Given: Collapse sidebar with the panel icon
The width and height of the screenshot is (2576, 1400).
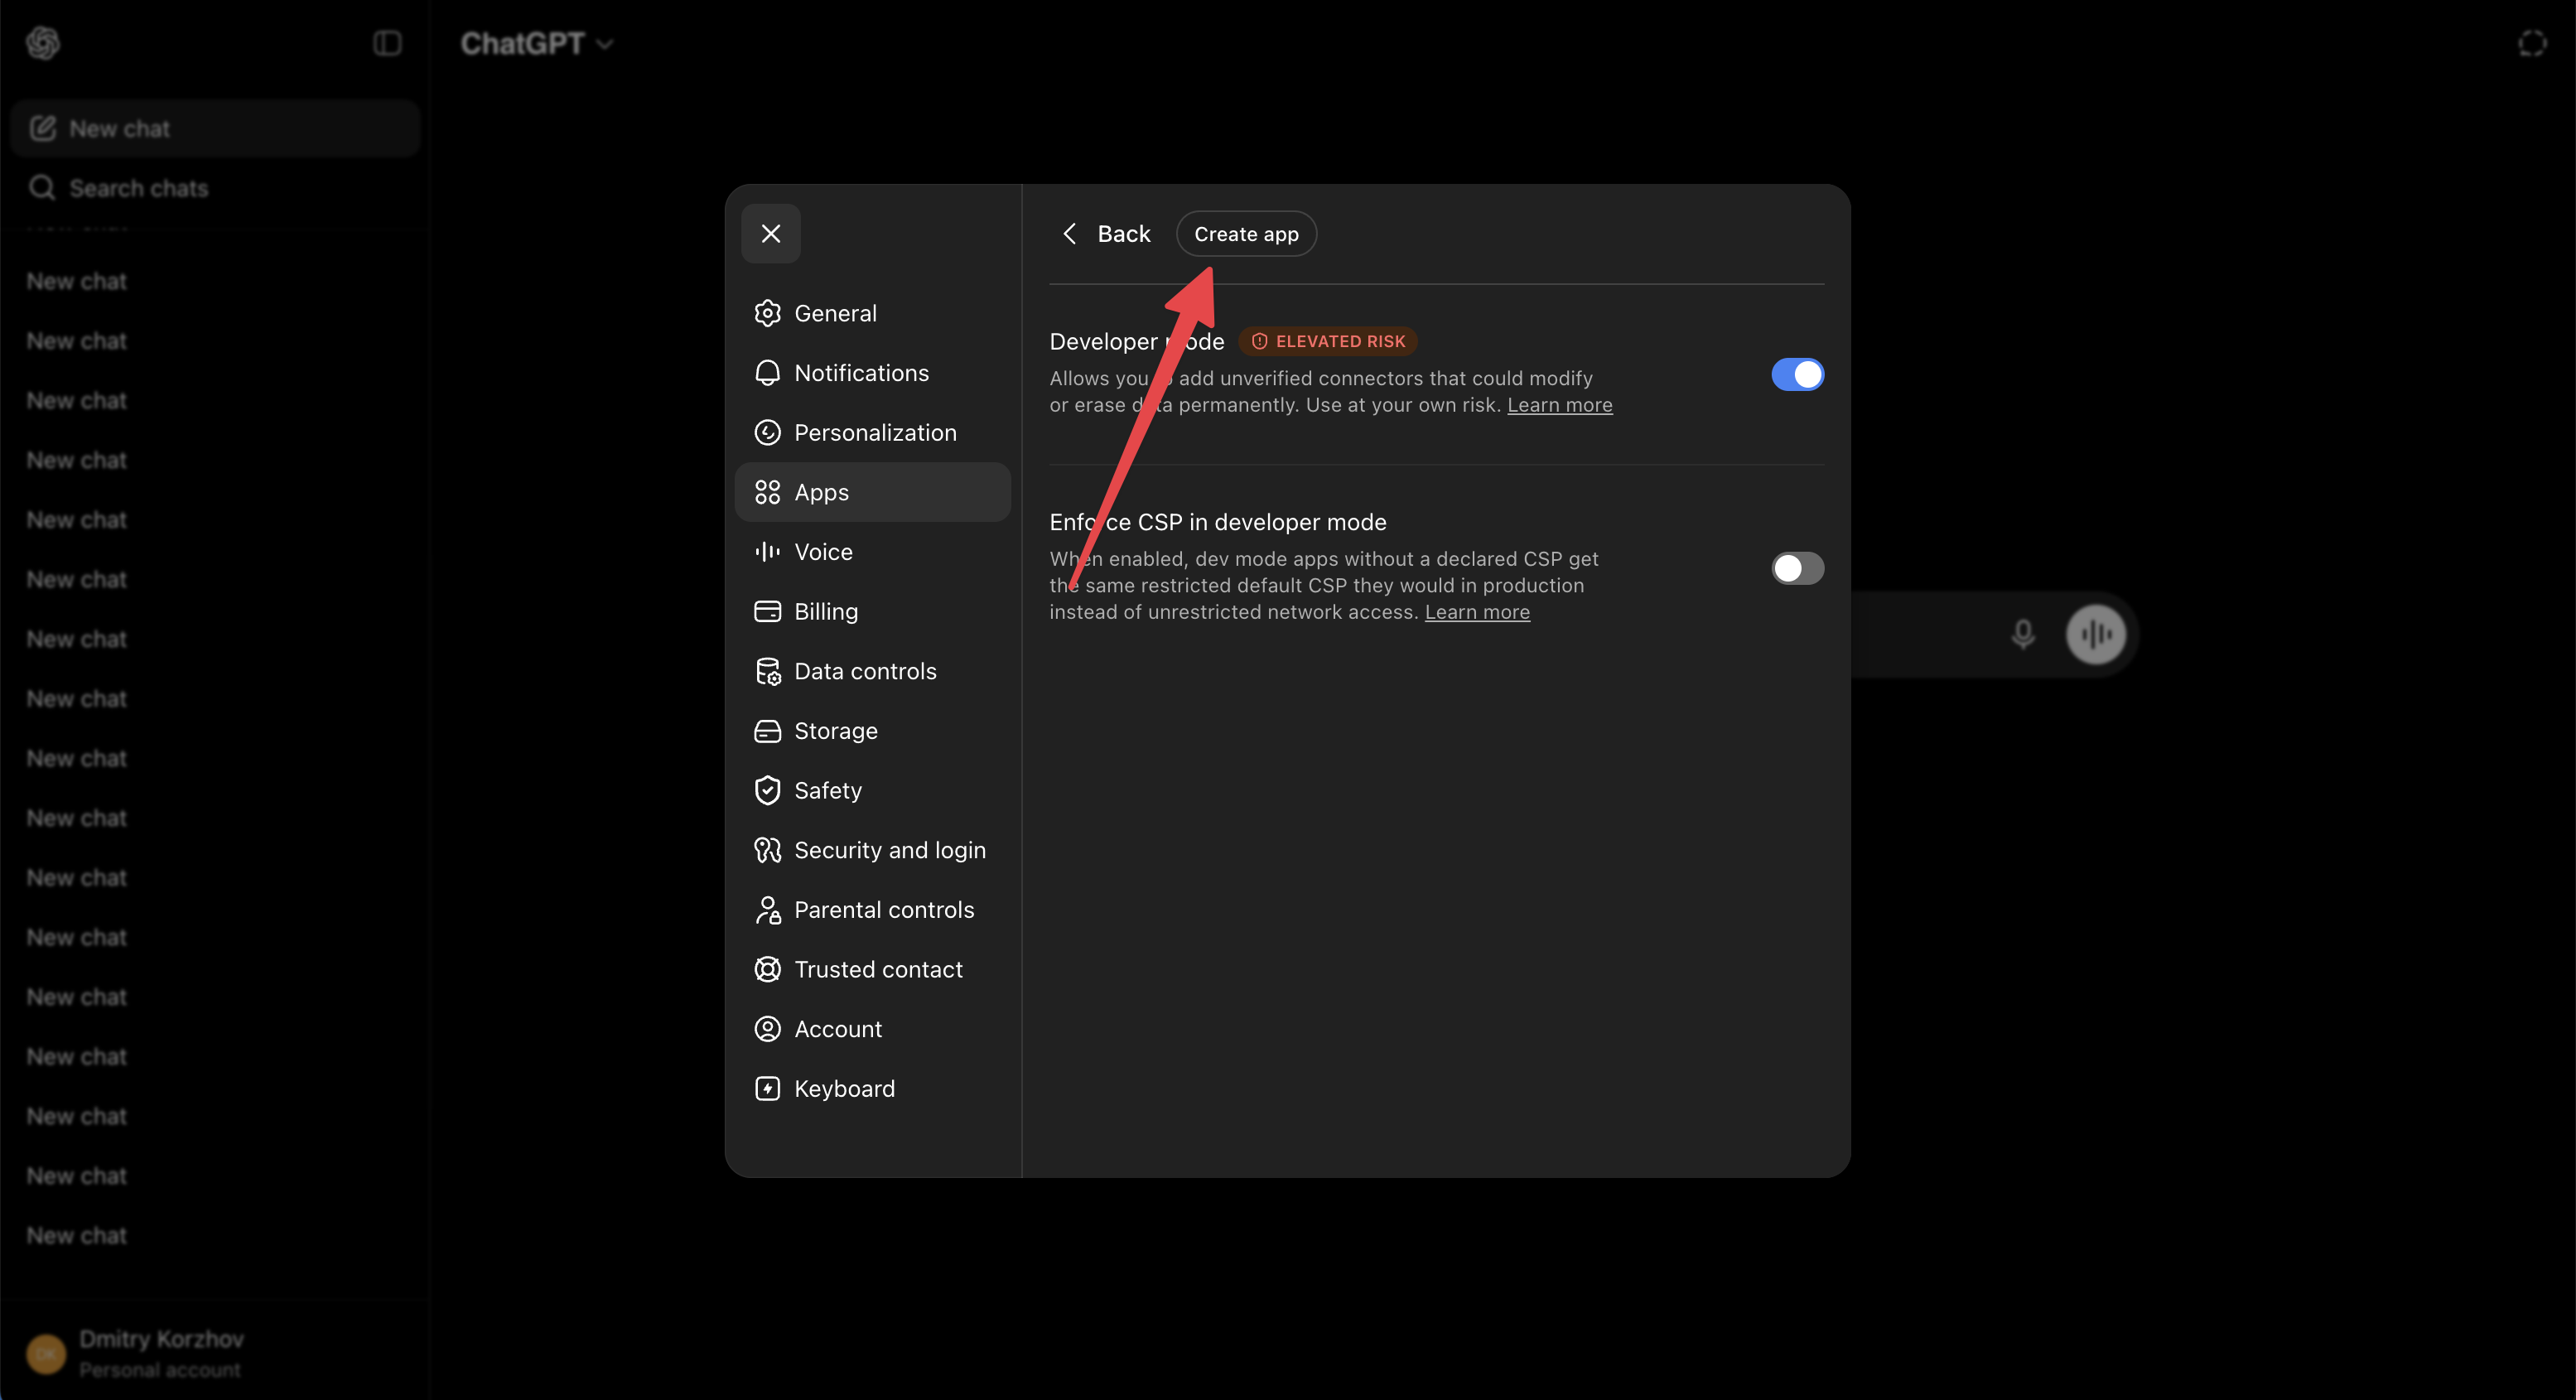Looking at the screenshot, I should (387, 43).
